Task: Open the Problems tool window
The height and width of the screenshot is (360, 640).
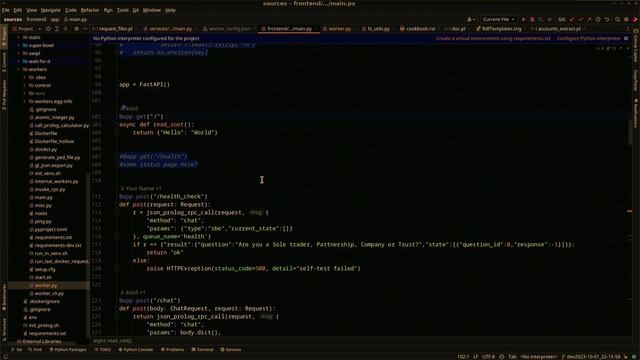Action: click(173, 350)
